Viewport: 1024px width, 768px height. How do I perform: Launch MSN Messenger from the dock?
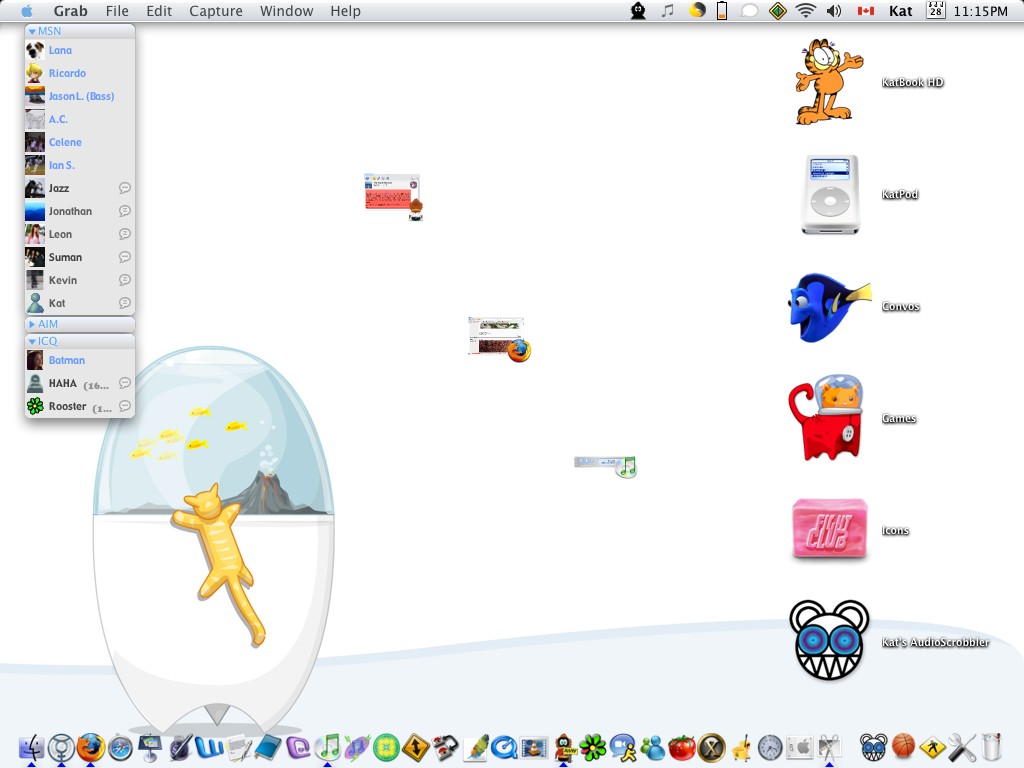pos(653,747)
